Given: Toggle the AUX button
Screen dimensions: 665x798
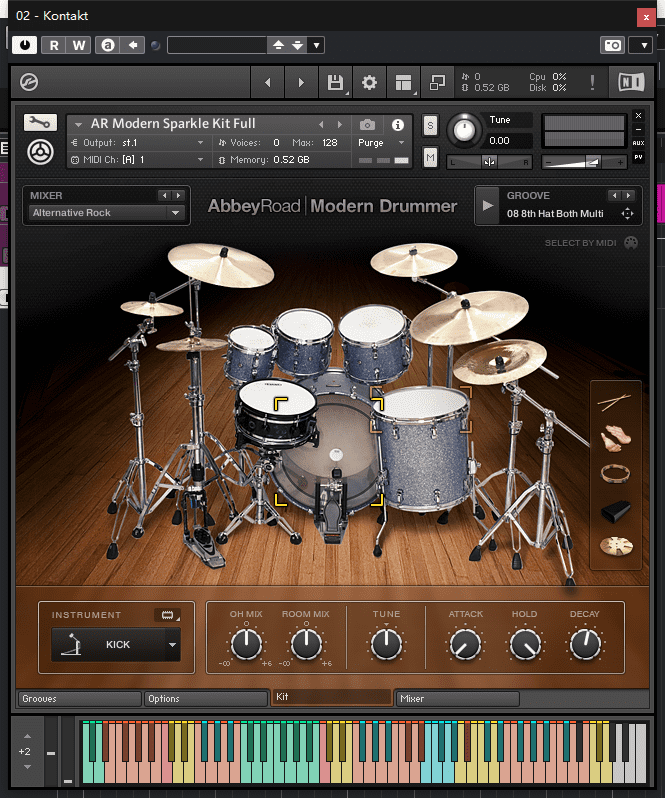Looking at the screenshot, I should (x=639, y=143).
